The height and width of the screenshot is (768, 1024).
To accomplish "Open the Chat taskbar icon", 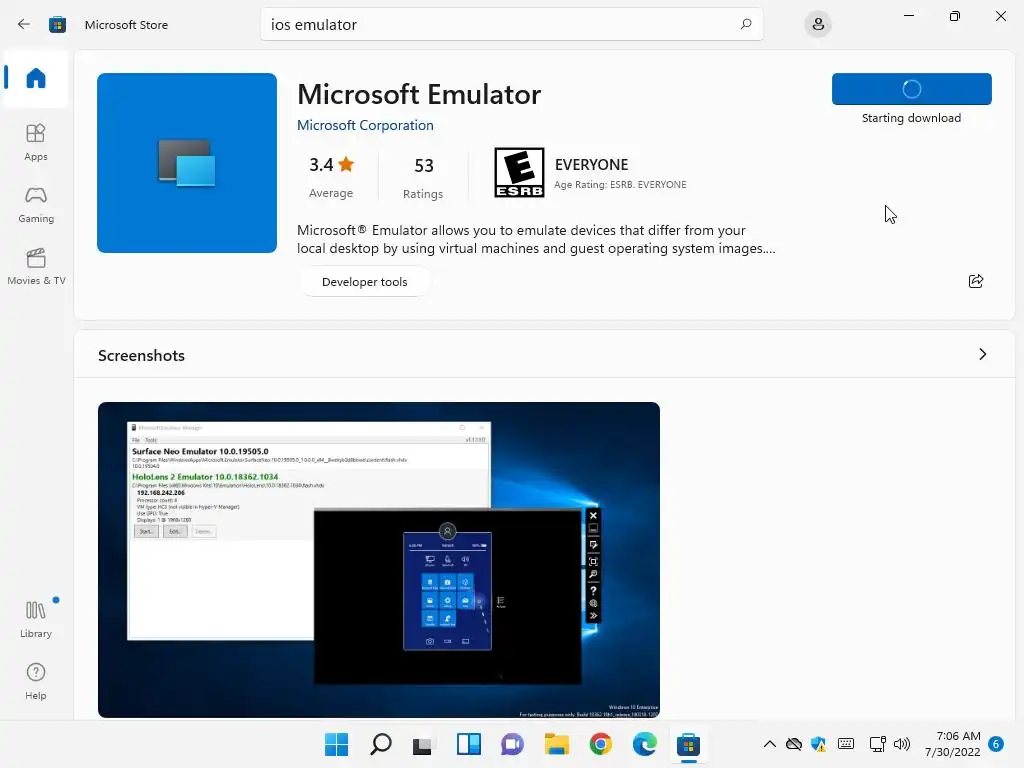I will click(x=513, y=744).
